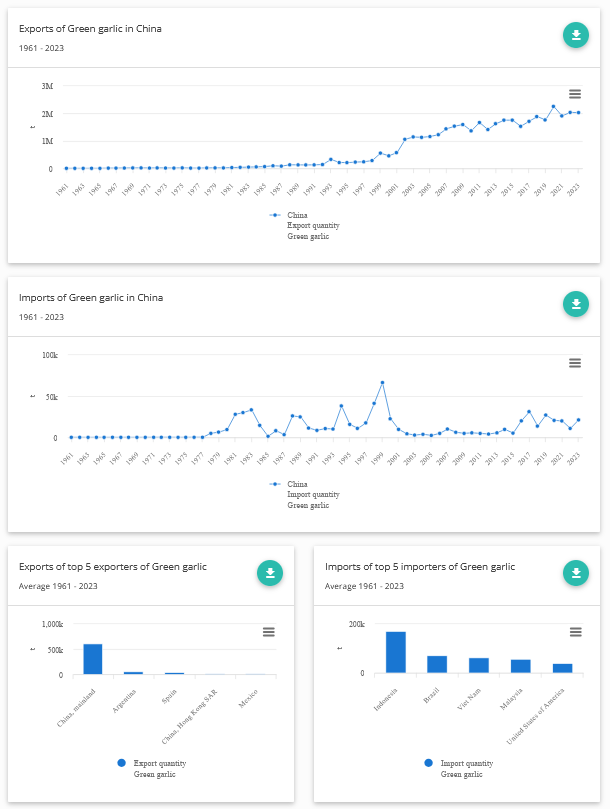Open hamburger menu on China exports chart

click(575, 94)
